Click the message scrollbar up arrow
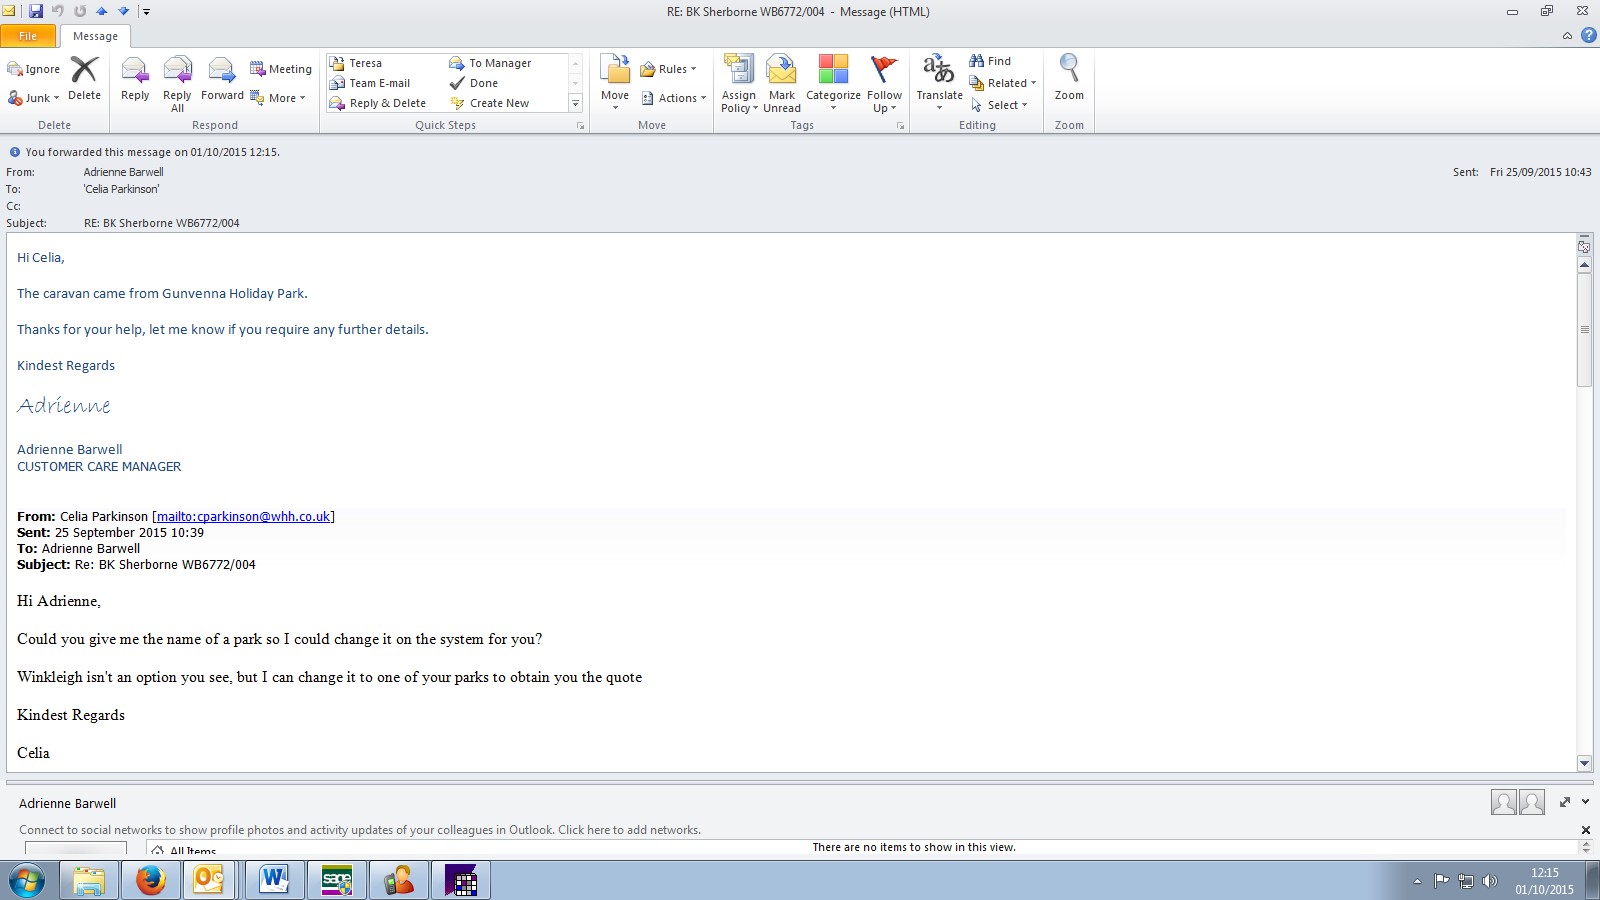This screenshot has width=1600, height=900. pyautogui.click(x=1584, y=265)
